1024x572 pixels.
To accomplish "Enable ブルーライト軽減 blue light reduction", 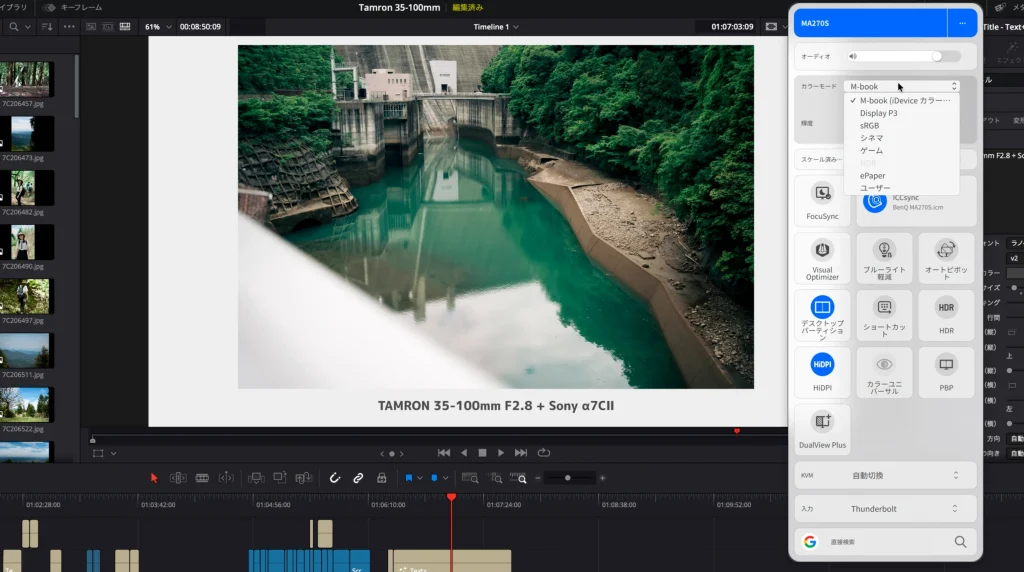I will click(x=884, y=258).
